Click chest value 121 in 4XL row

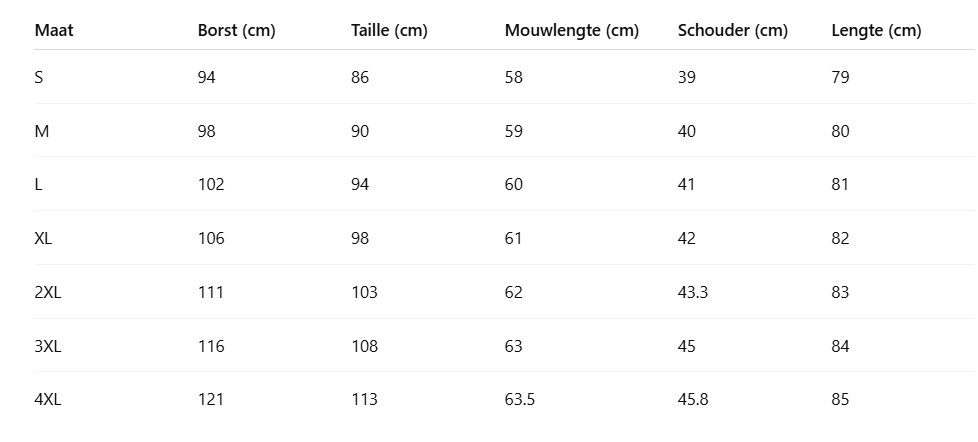coord(211,399)
